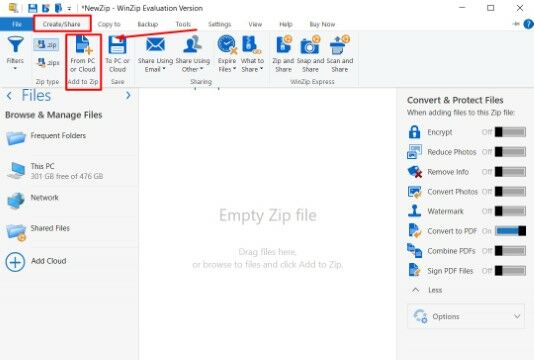The image size is (534, 360).
Task: Open Frequent Folders
Action: (x=69, y=137)
